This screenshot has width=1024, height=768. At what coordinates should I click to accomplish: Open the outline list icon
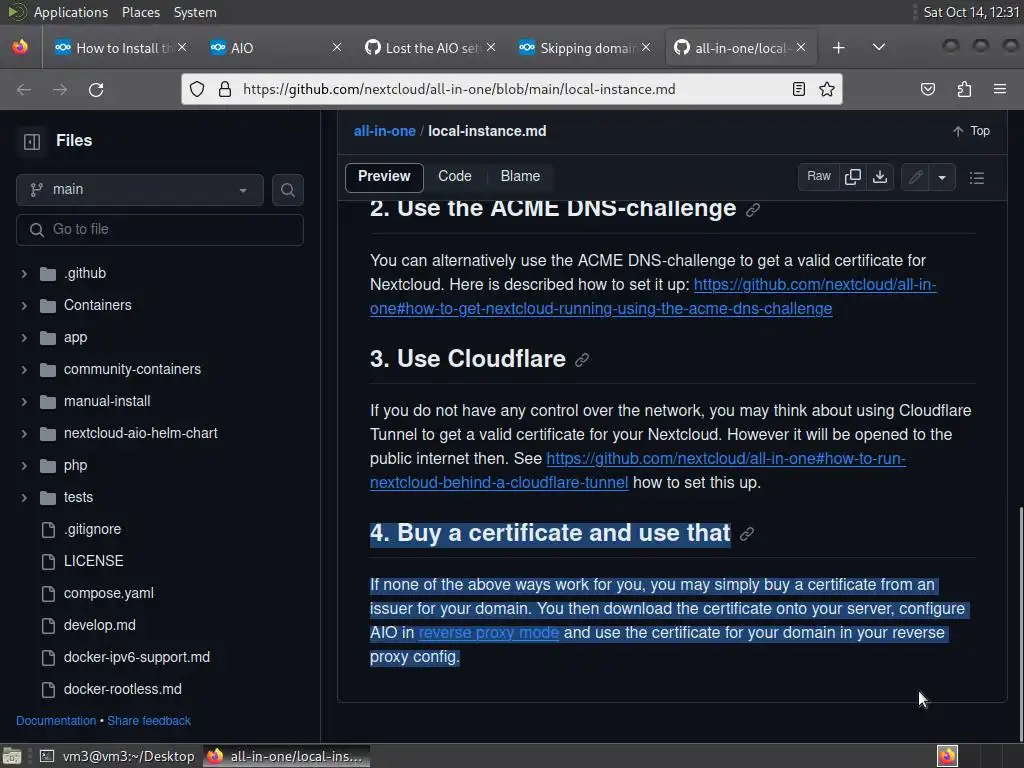coord(976,178)
